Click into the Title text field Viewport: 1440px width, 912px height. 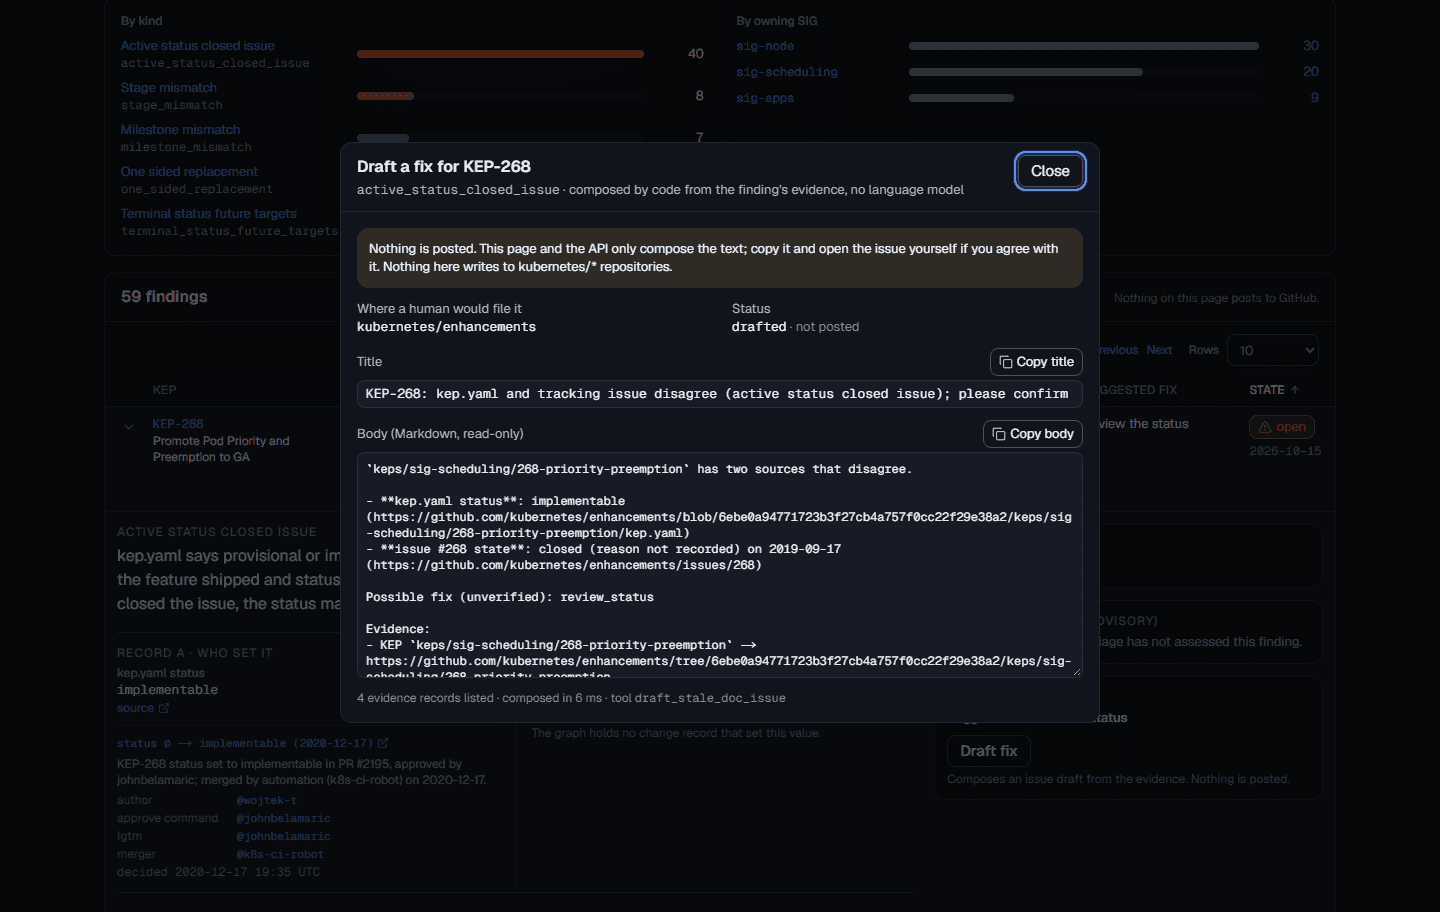click(720, 394)
